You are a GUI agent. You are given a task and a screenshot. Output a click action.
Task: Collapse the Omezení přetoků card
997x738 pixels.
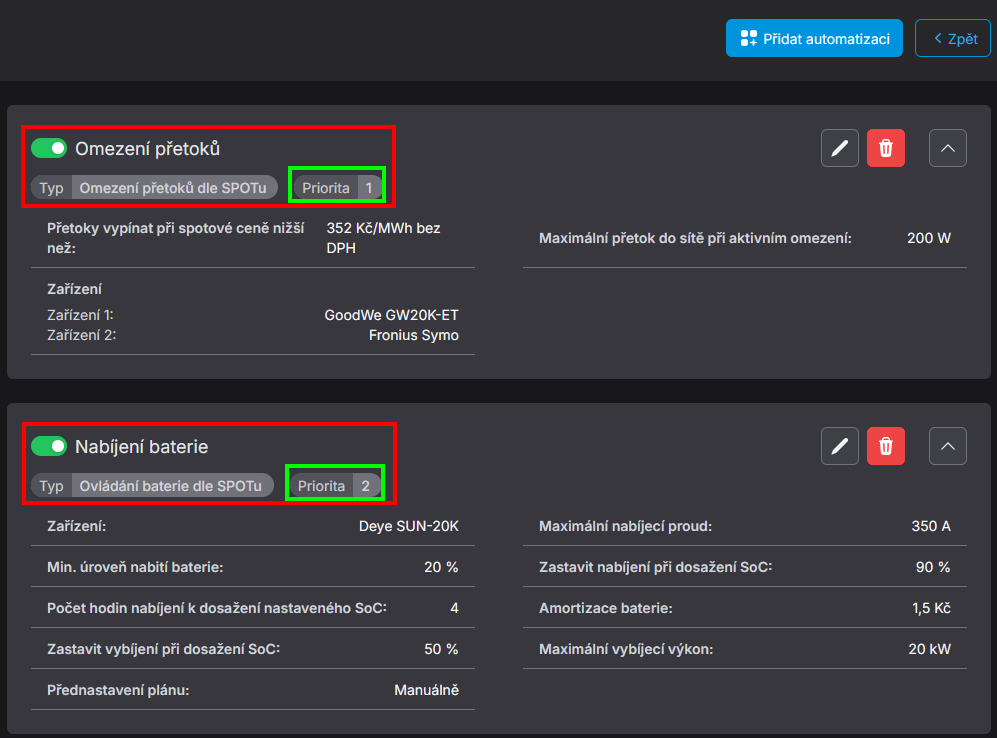coord(948,149)
